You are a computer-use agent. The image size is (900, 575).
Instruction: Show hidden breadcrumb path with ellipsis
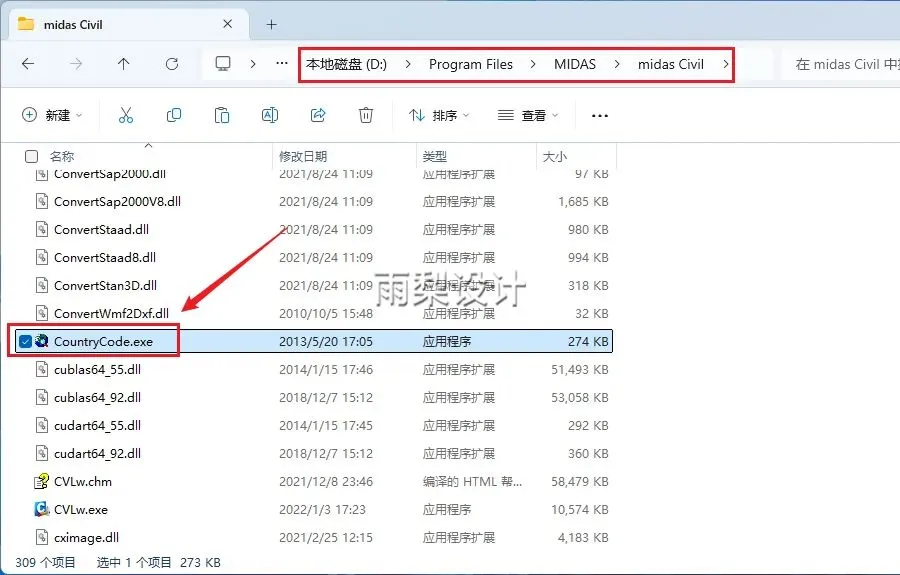282,63
